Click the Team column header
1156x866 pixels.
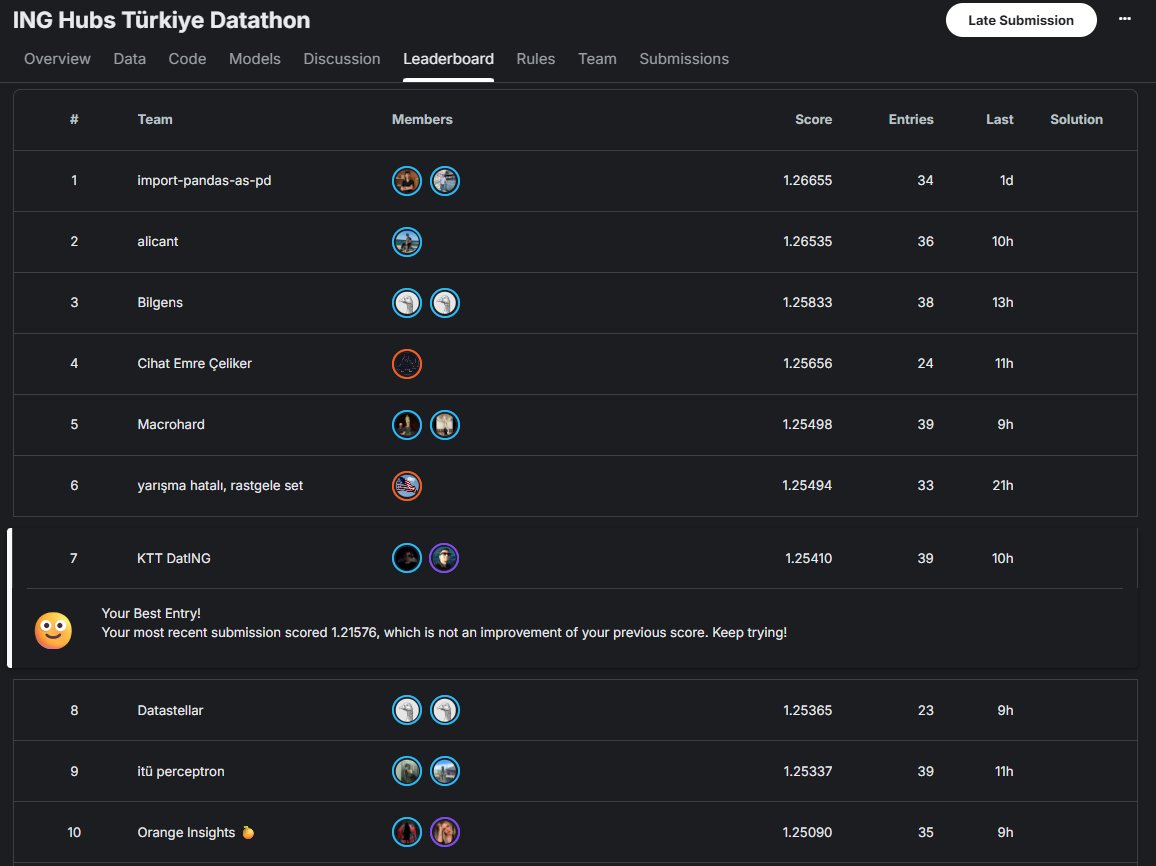155,119
